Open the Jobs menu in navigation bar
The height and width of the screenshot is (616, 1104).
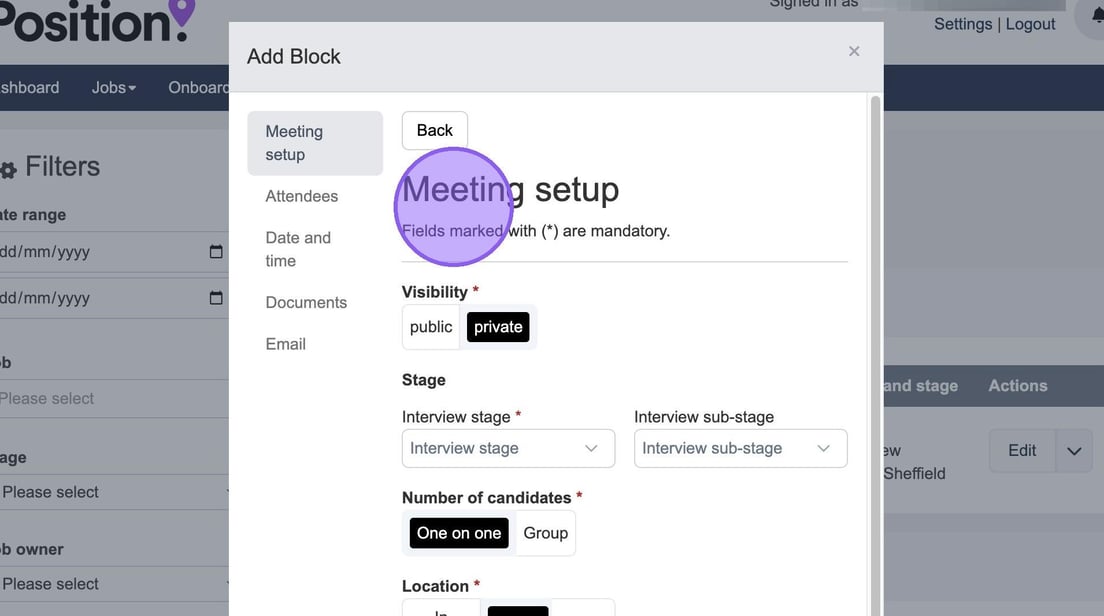tap(113, 87)
